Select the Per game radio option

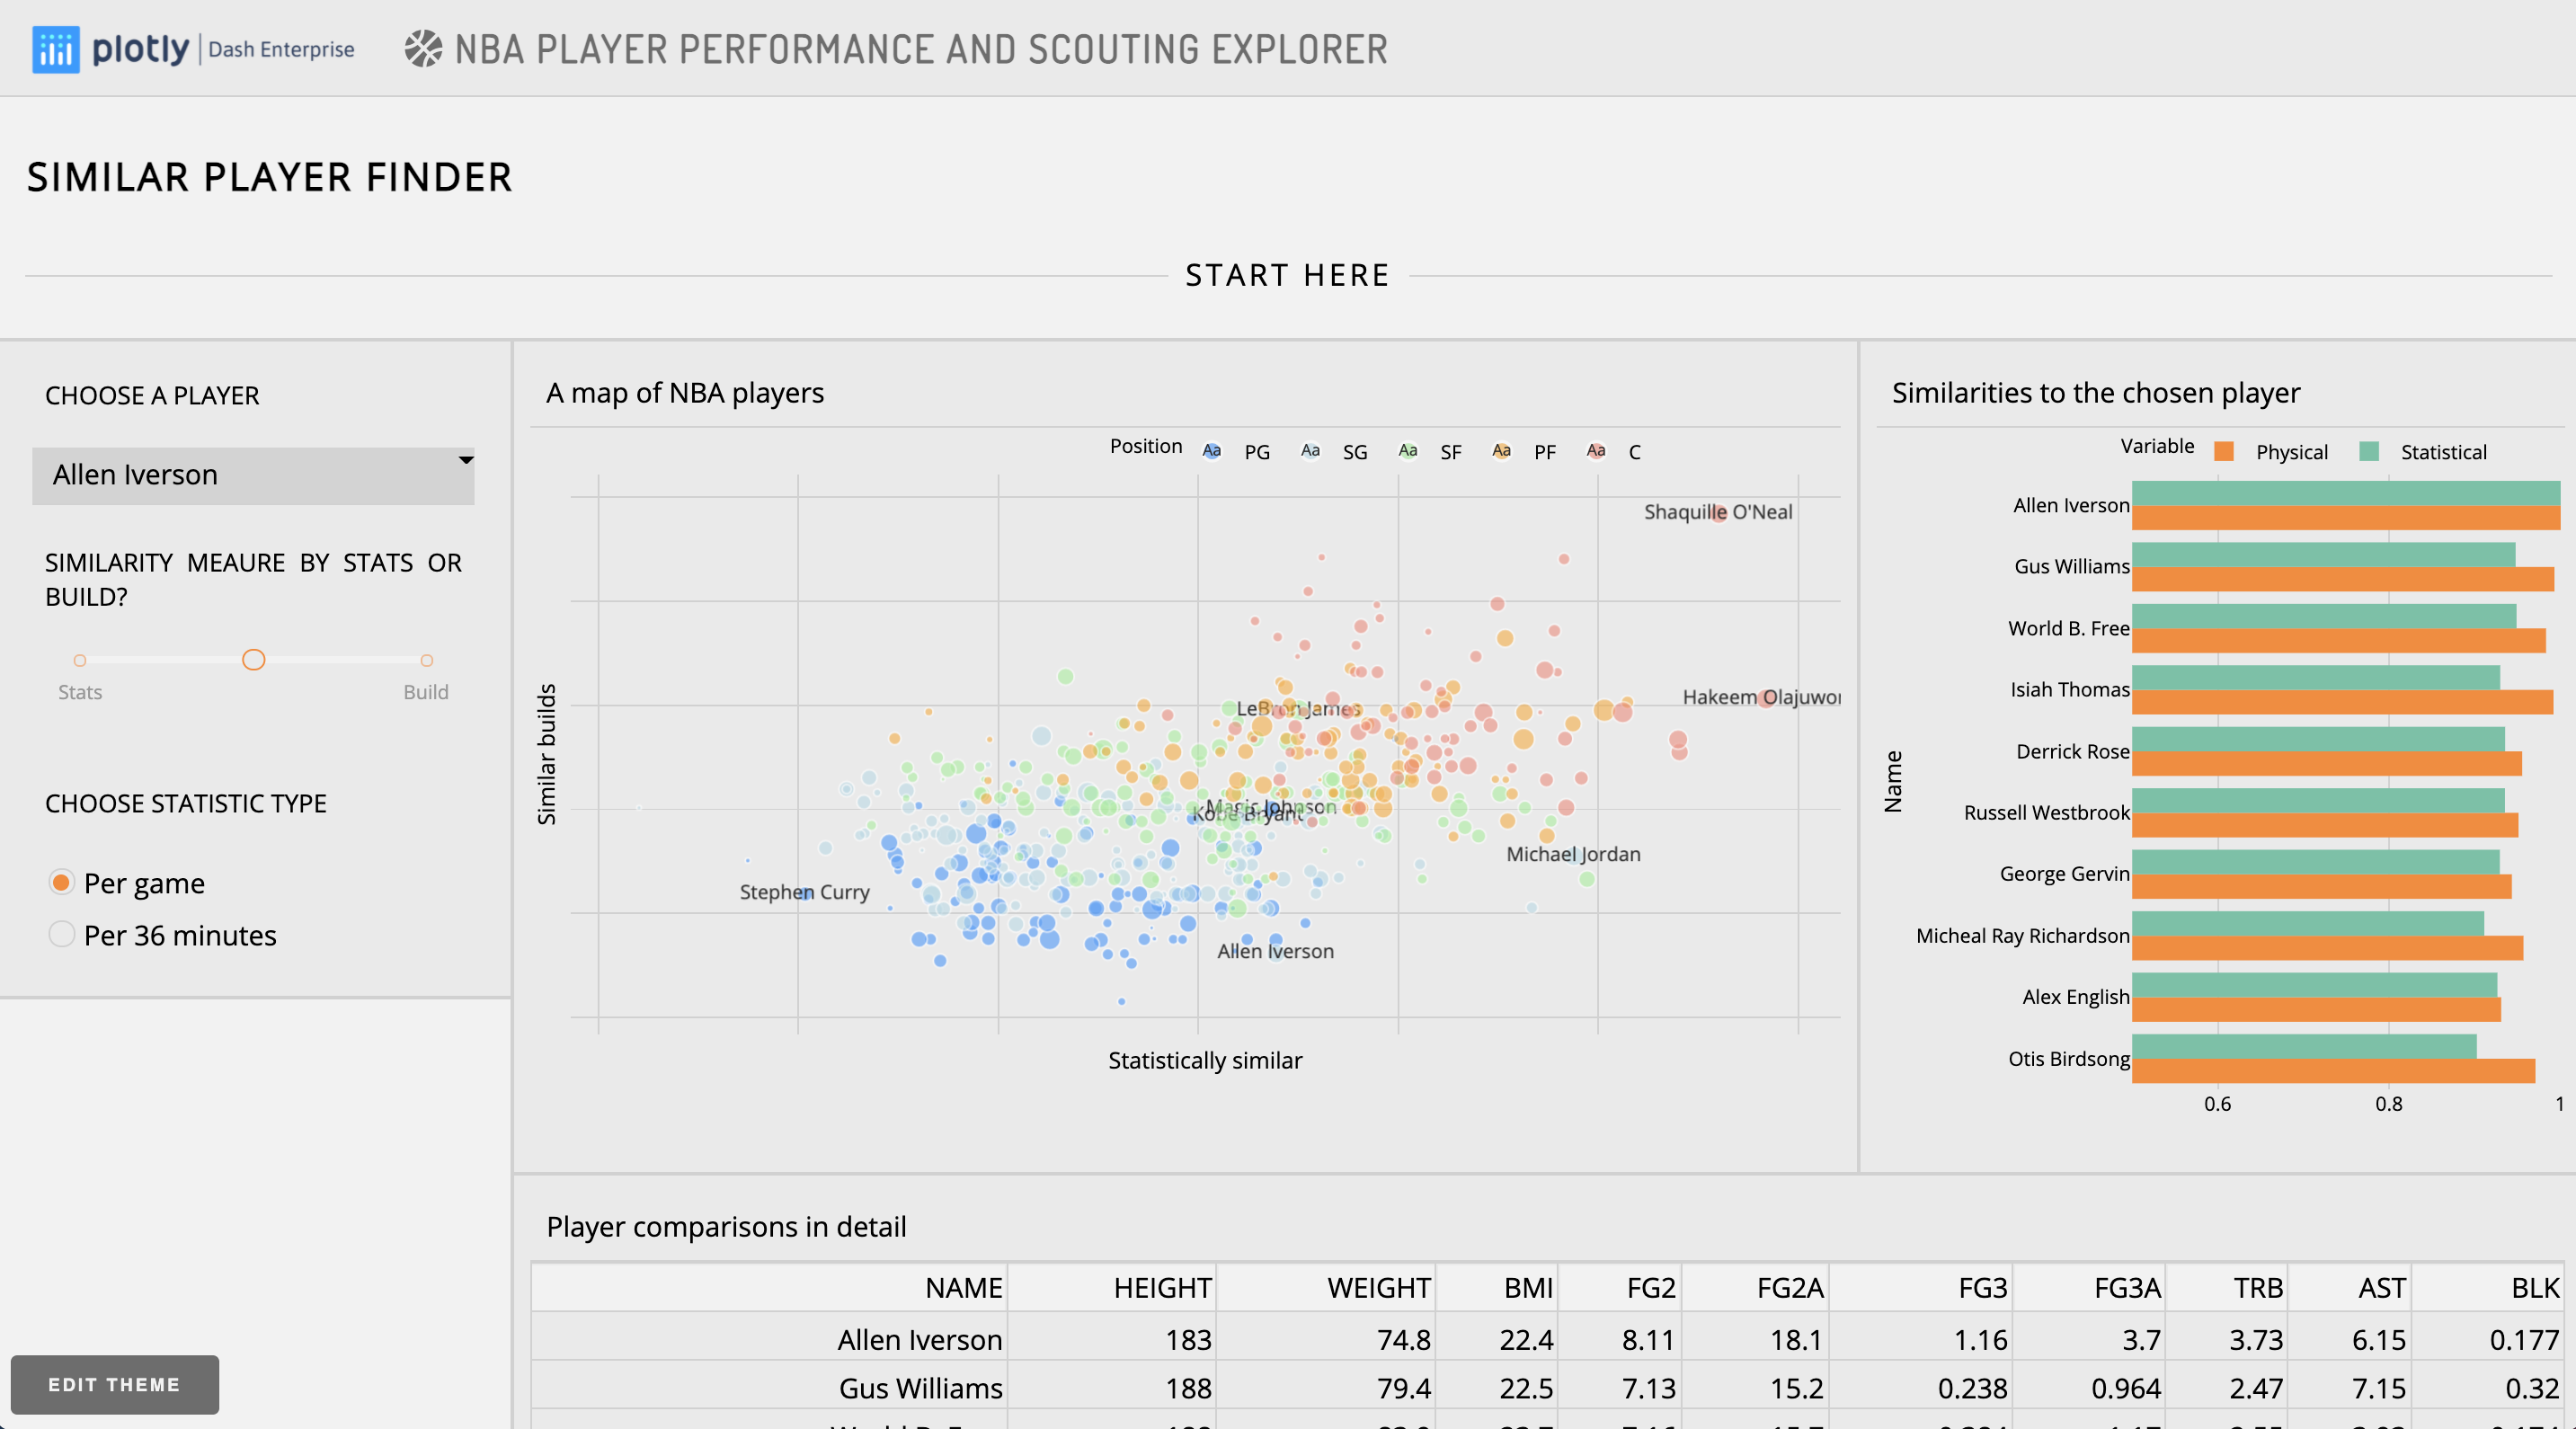pos(62,882)
